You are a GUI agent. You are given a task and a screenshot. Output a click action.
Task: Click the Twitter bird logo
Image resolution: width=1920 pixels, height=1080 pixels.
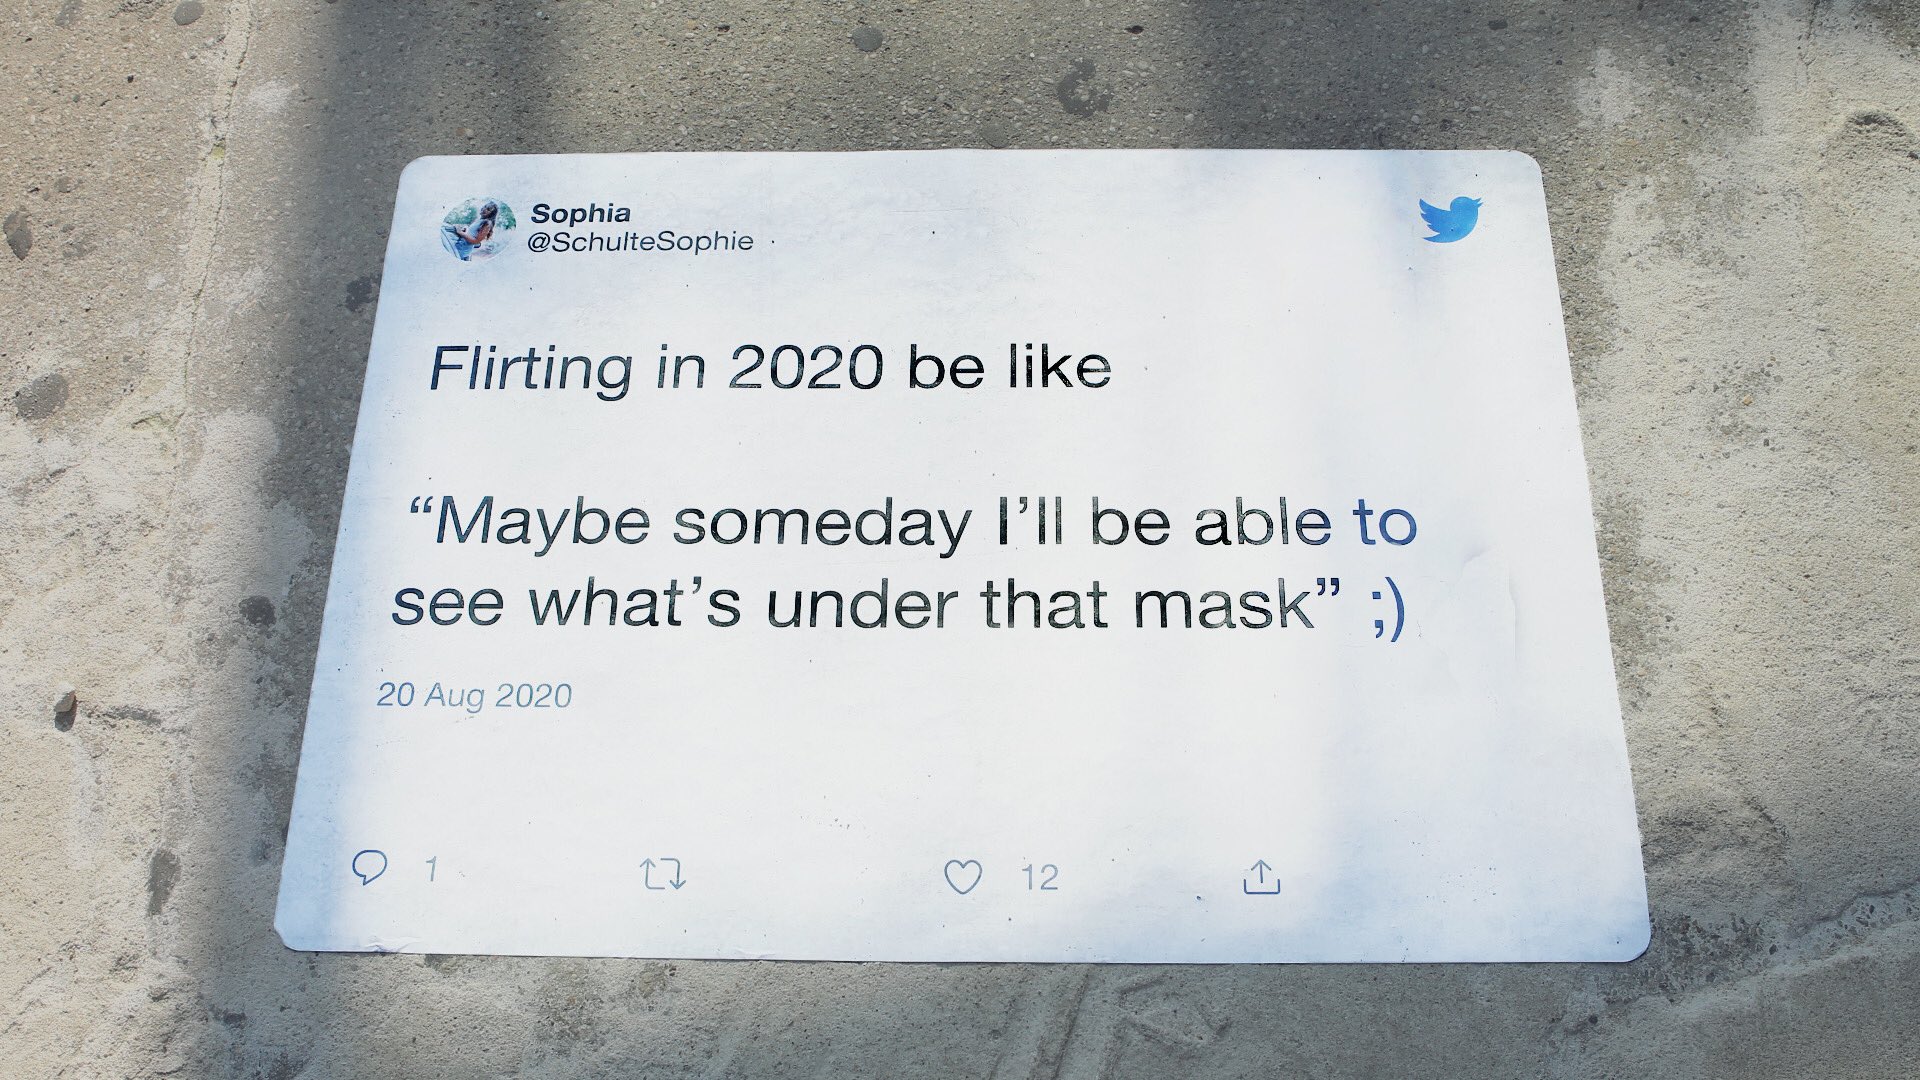[1450, 219]
